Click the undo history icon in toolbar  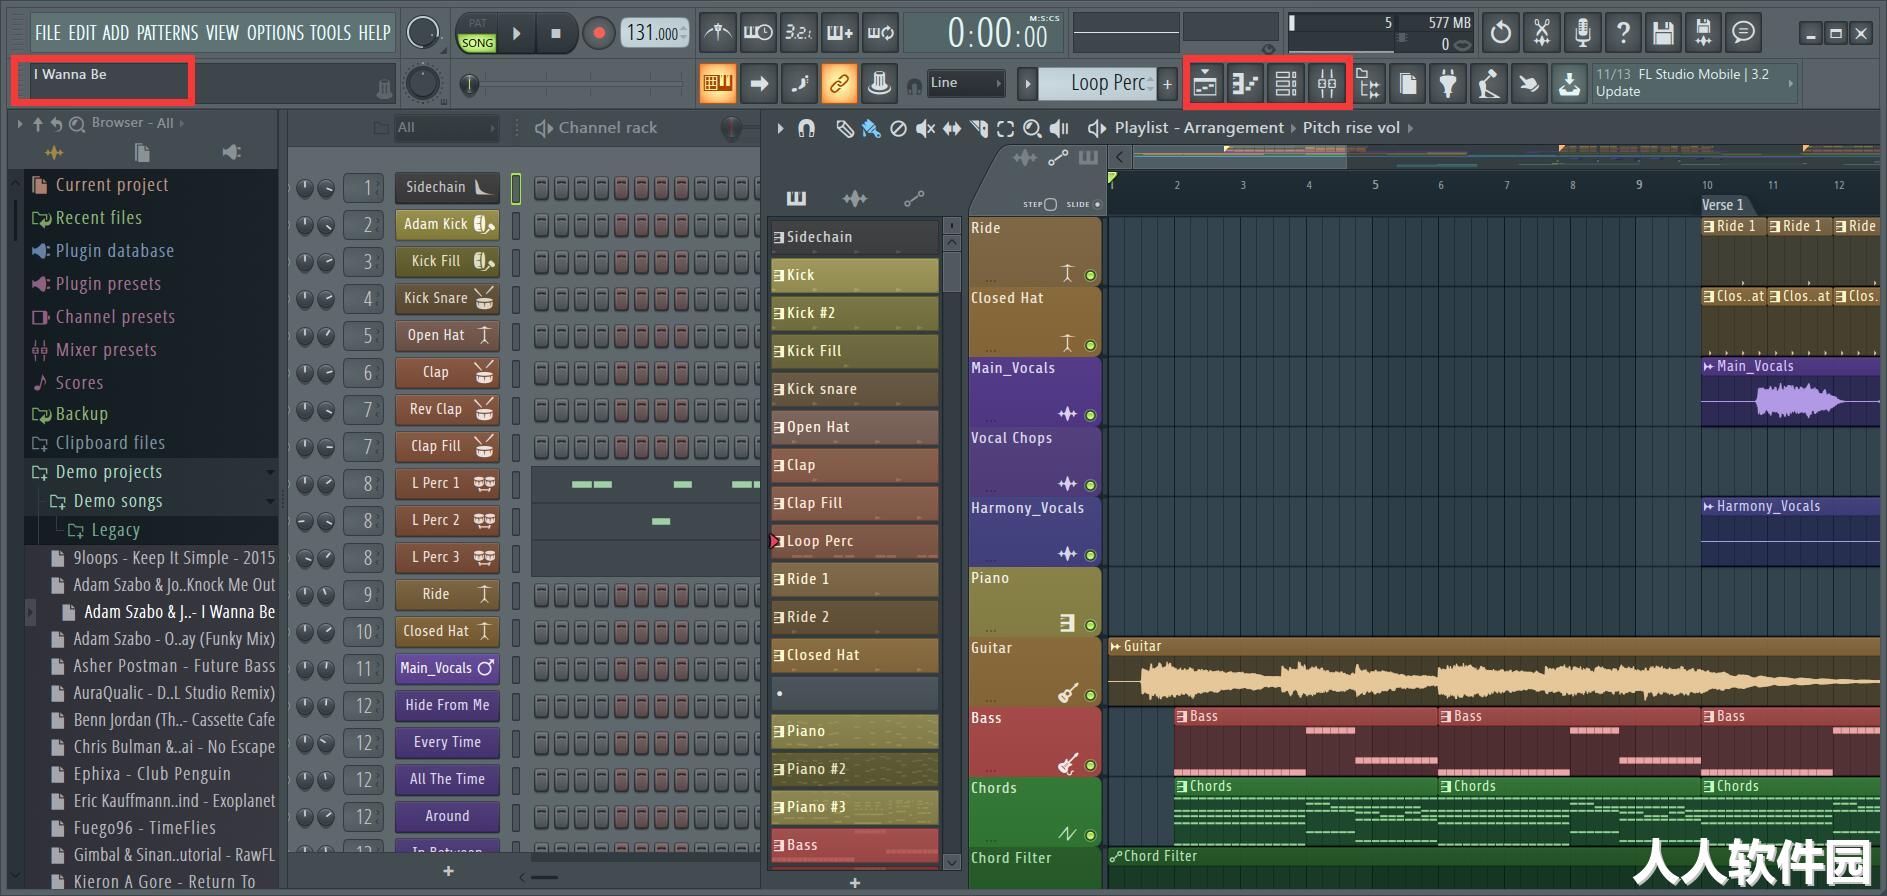point(1500,33)
